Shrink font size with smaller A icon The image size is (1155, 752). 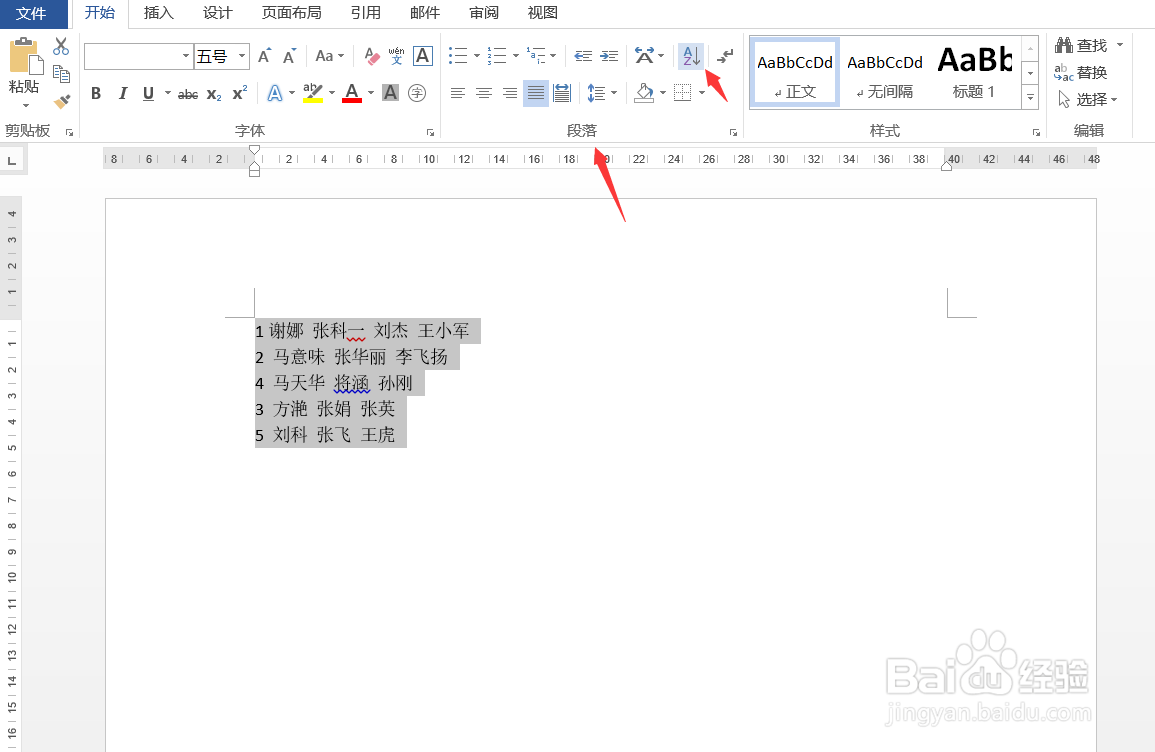289,56
